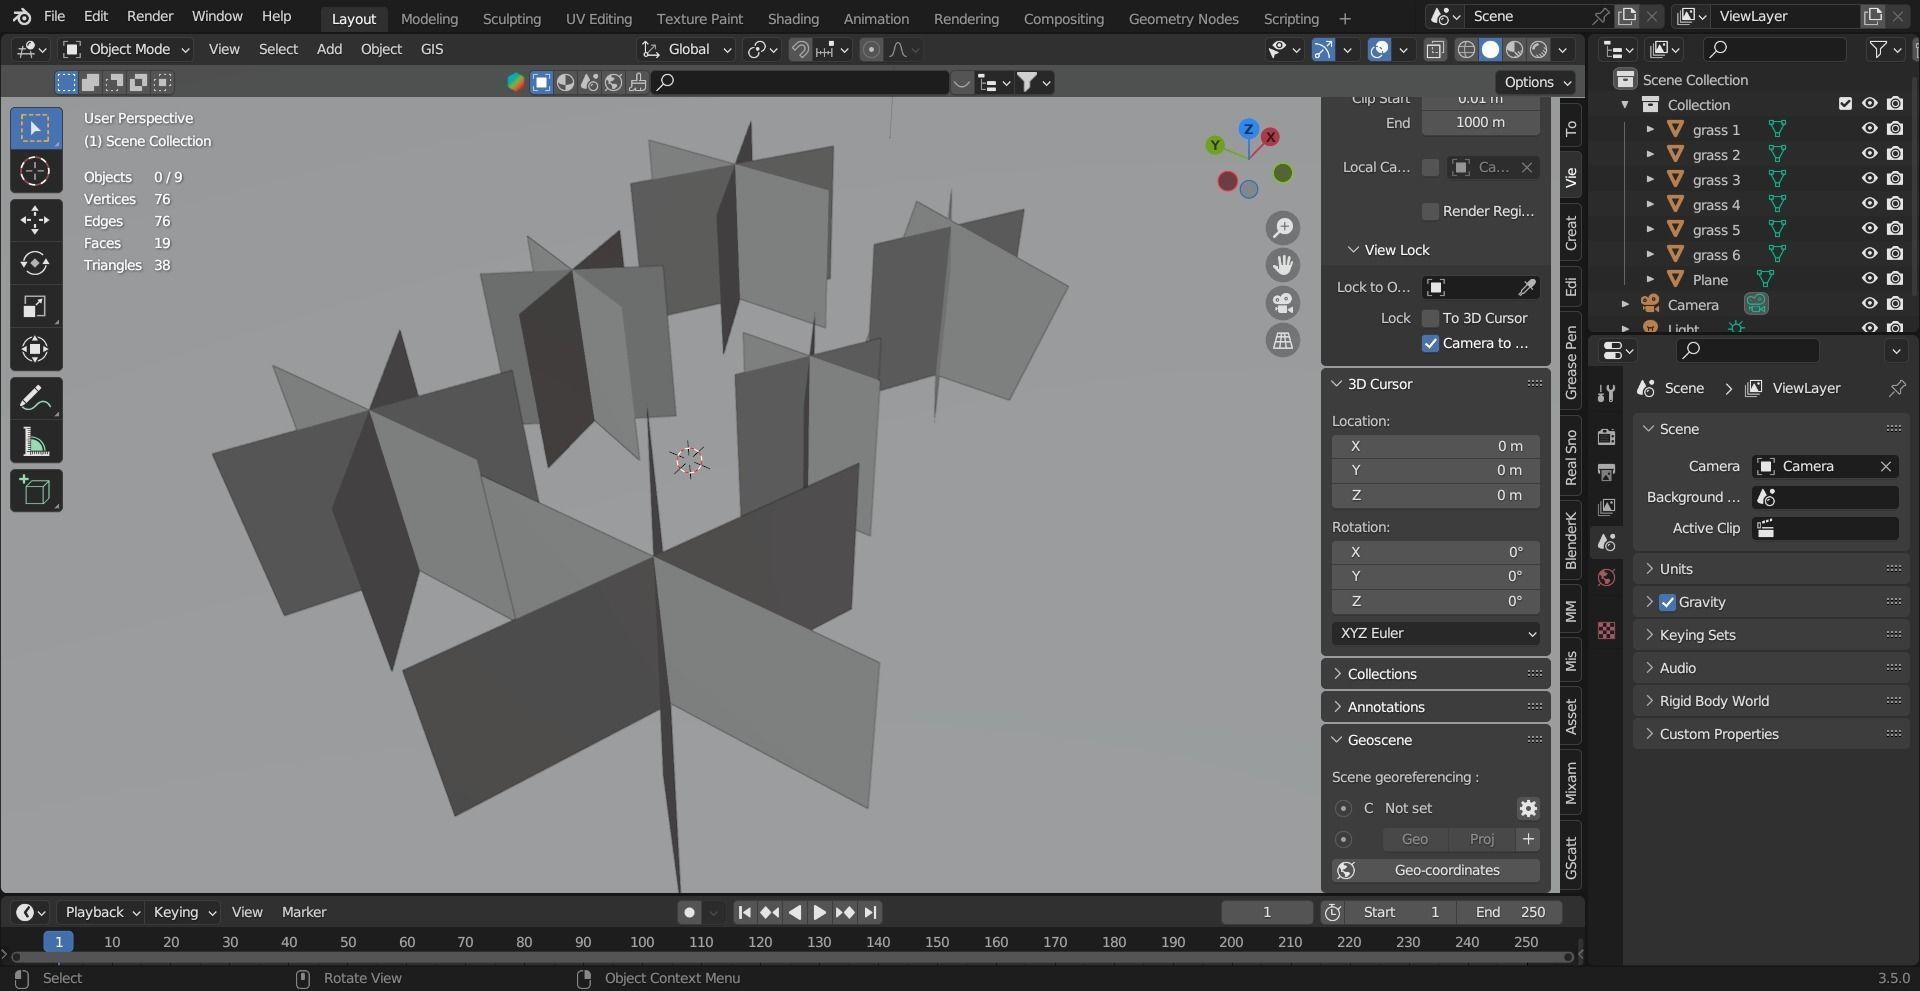This screenshot has height=991, width=1920.
Task: Select the Add Cube tool
Action: 36,491
